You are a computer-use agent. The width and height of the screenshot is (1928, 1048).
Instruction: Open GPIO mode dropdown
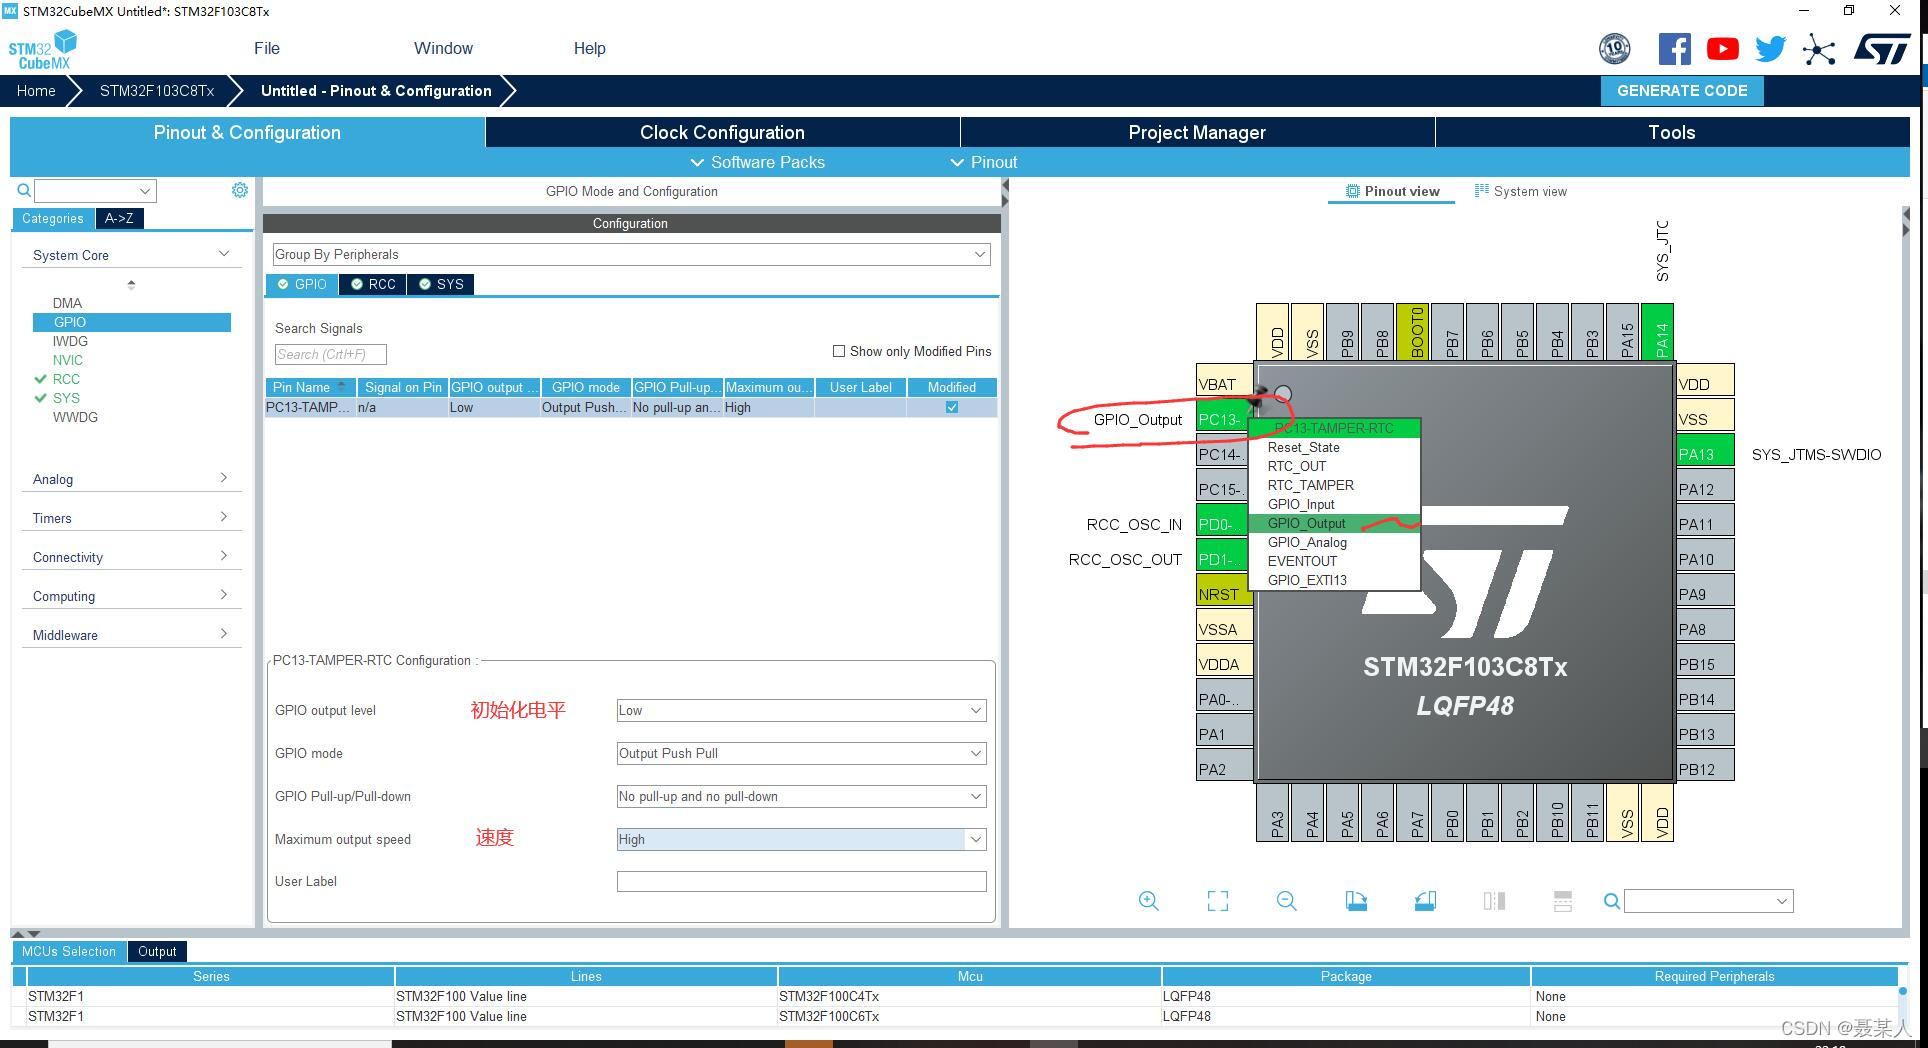pyautogui.click(x=801, y=753)
